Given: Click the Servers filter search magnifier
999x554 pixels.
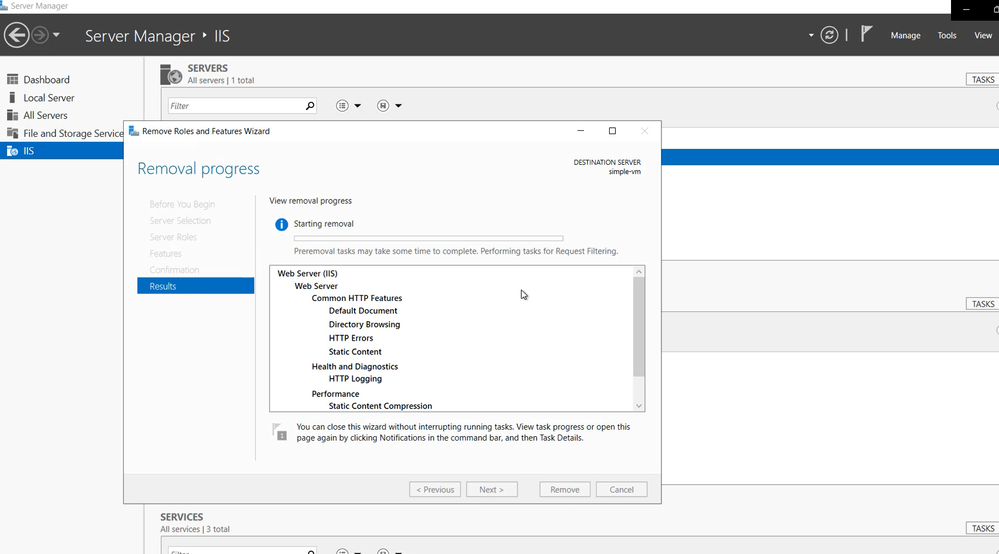Looking at the screenshot, I should 310,106.
